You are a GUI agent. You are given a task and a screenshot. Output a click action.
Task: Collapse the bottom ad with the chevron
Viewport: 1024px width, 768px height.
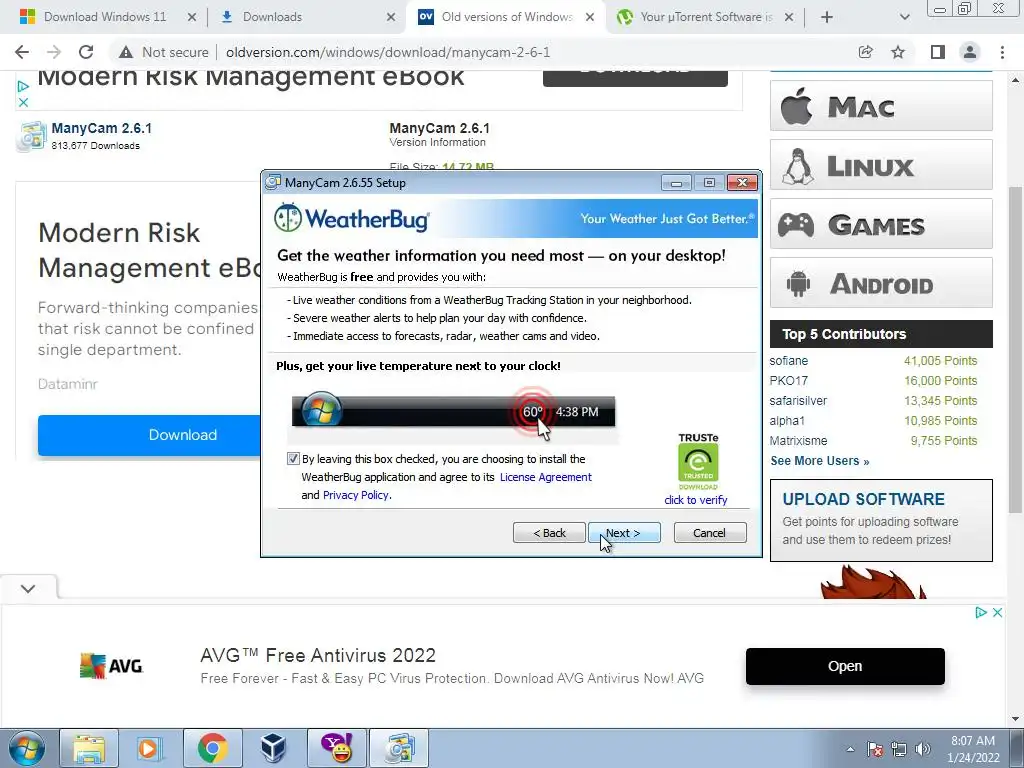point(28,588)
